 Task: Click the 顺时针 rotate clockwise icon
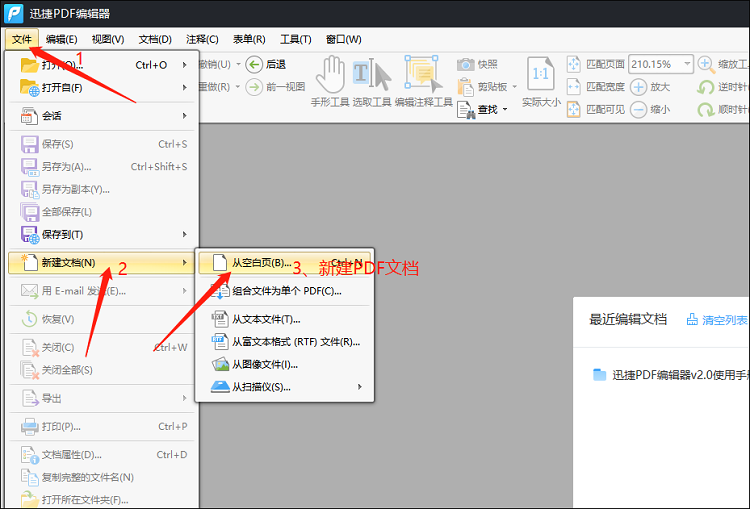click(706, 110)
